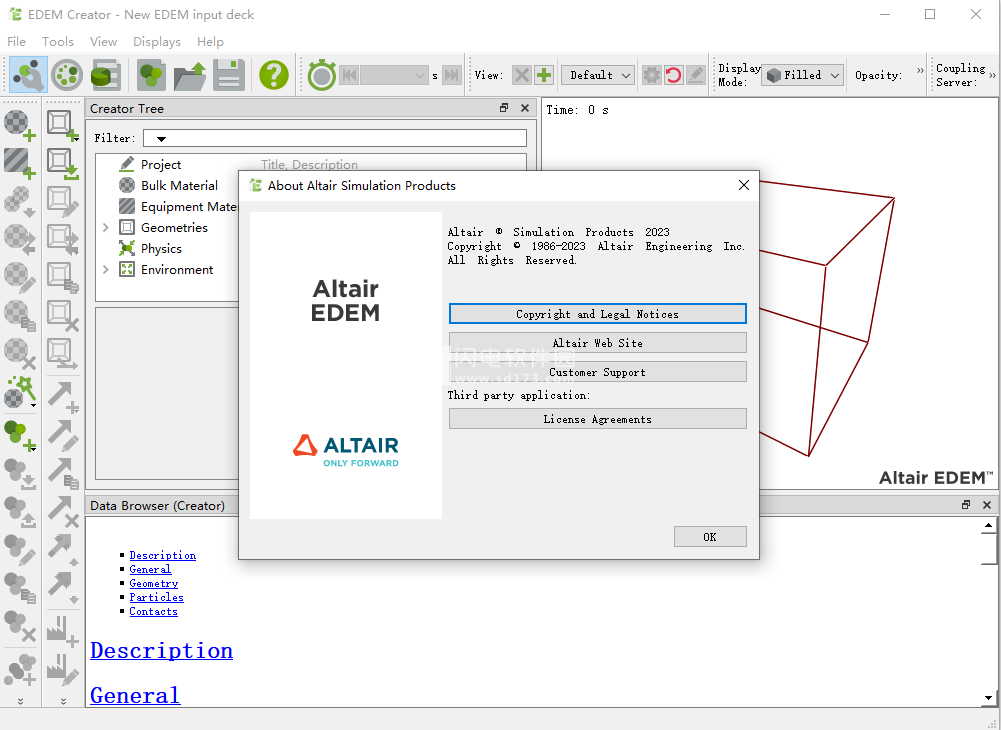
Task: Open the View menu
Action: coord(103,42)
